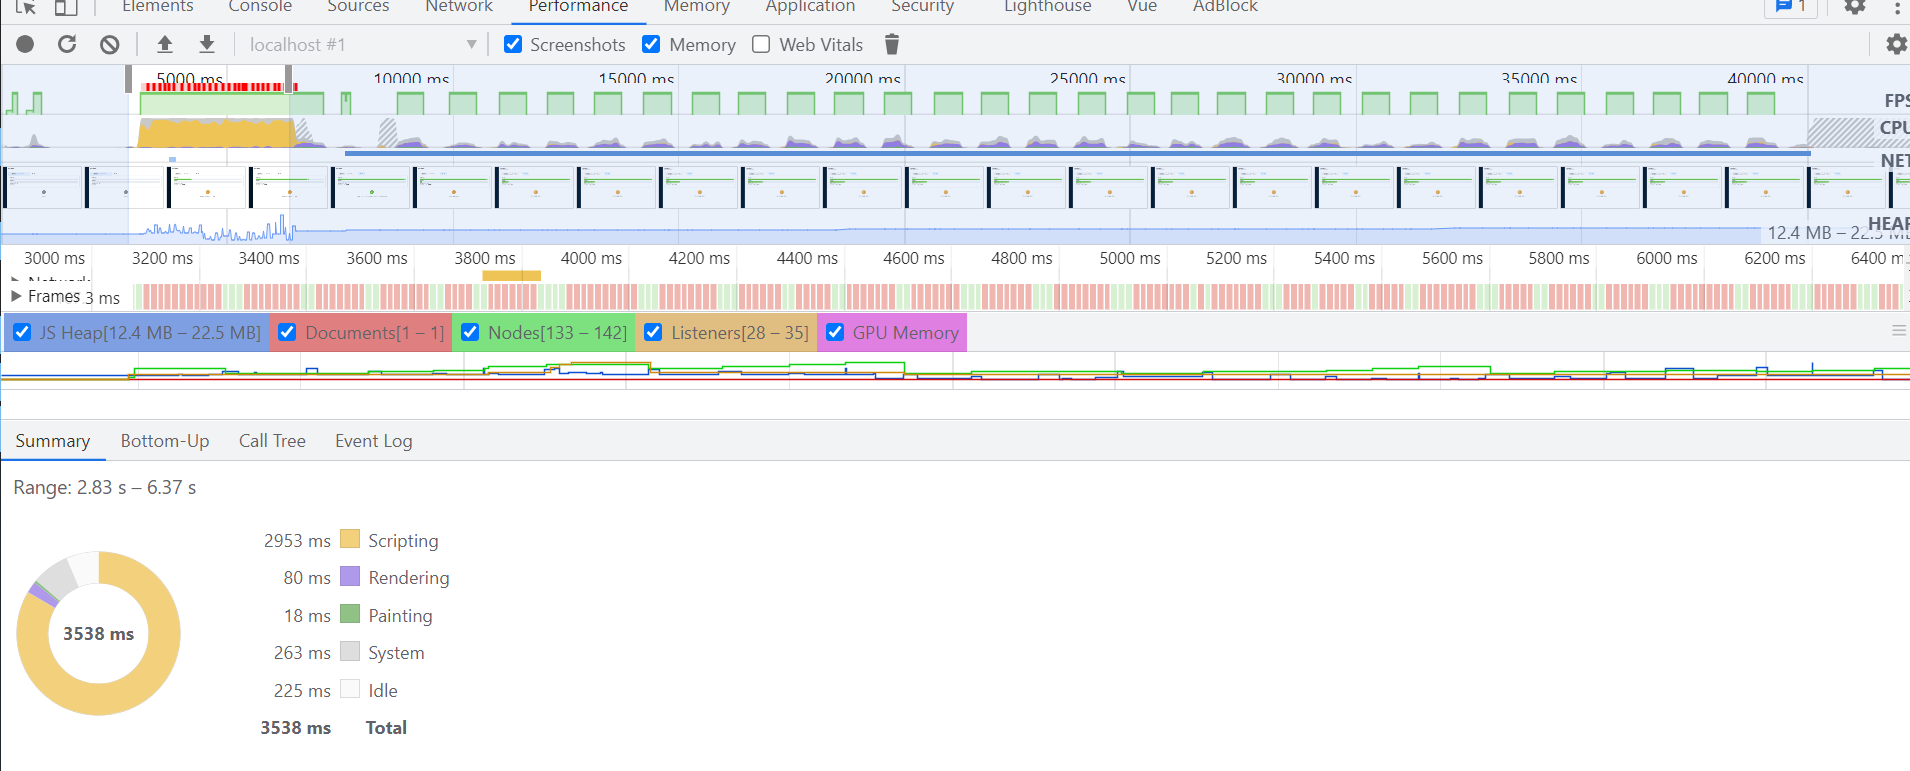The image size is (1910, 771).
Task: Click the System gray legend swatch
Action: pos(349,651)
